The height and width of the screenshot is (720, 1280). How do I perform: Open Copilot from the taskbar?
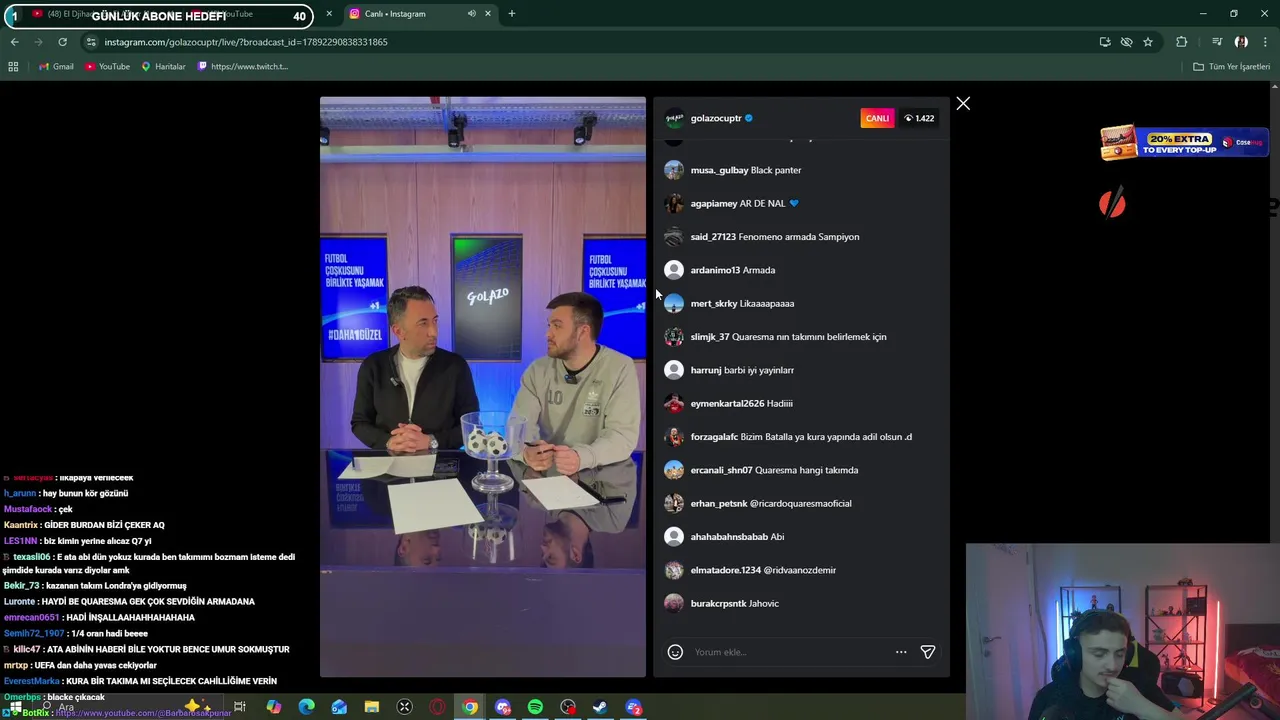click(x=273, y=707)
